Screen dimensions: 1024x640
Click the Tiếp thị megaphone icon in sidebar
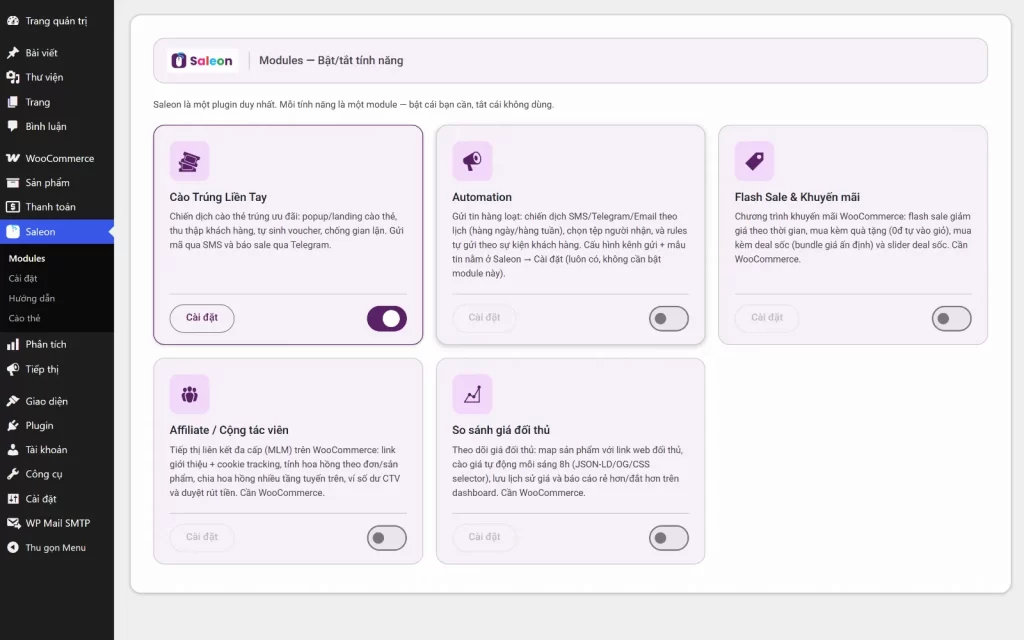tap(13, 369)
